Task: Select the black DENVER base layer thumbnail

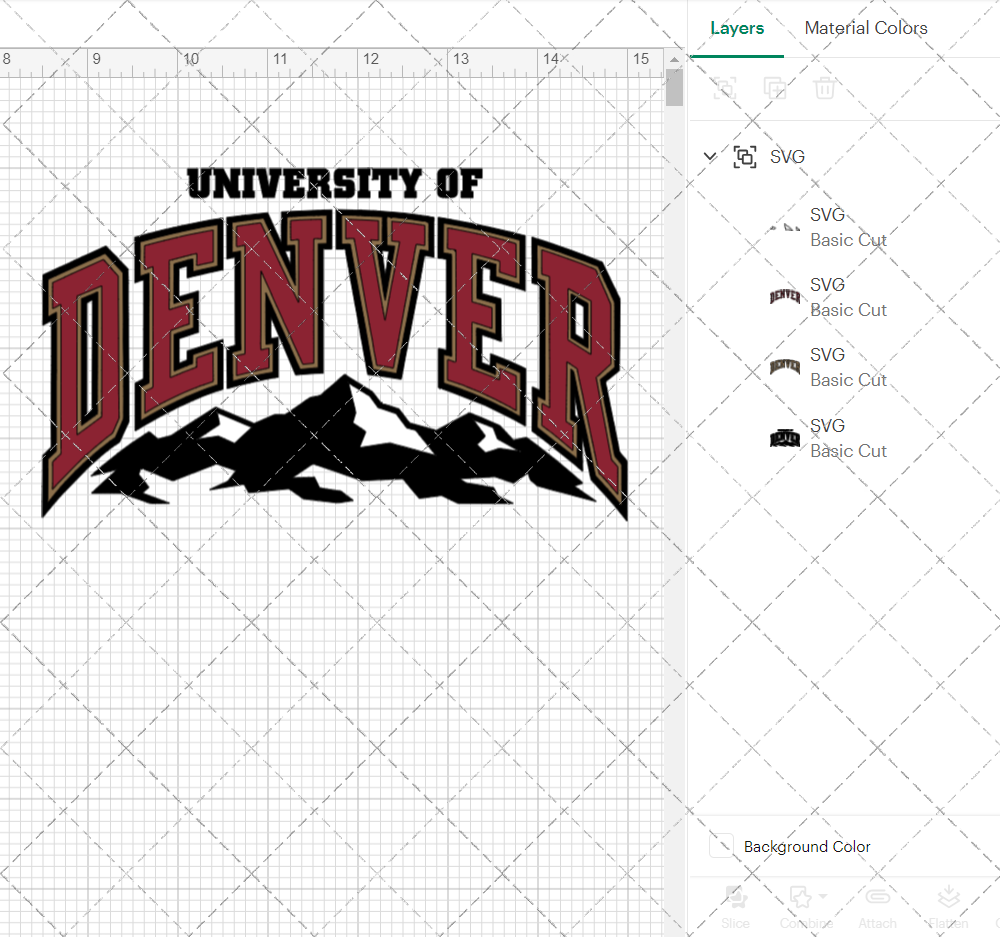Action: pyautogui.click(x=784, y=438)
